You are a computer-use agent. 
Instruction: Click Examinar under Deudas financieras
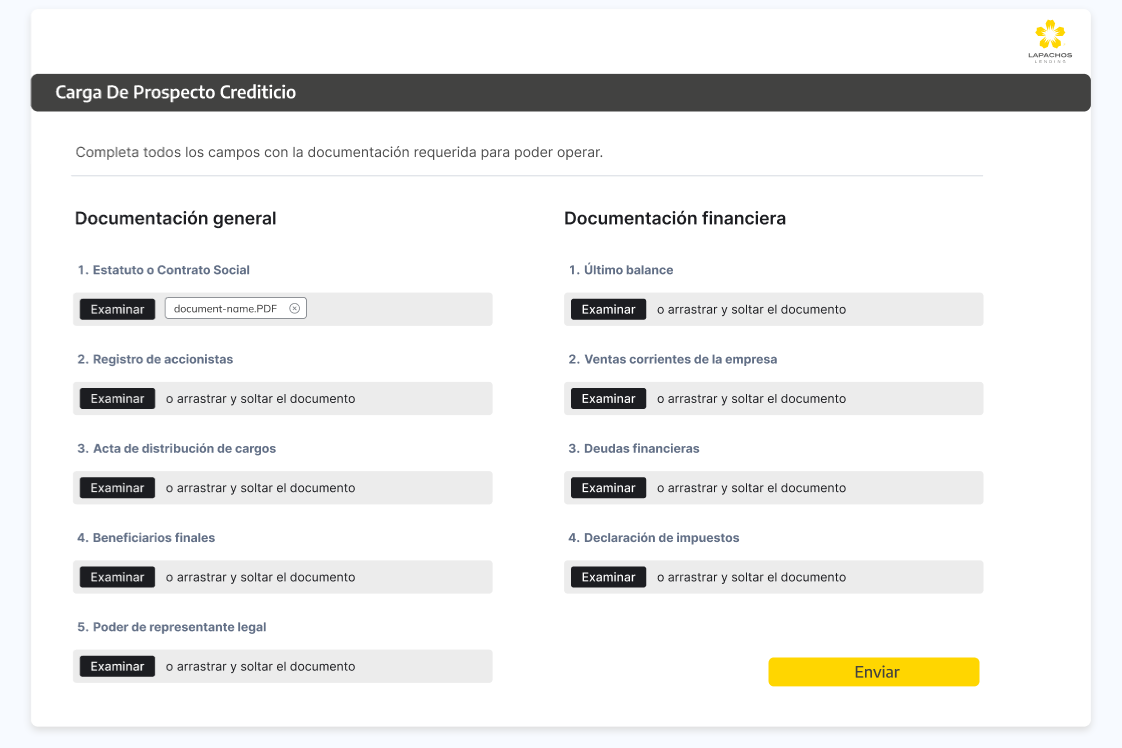(x=608, y=488)
